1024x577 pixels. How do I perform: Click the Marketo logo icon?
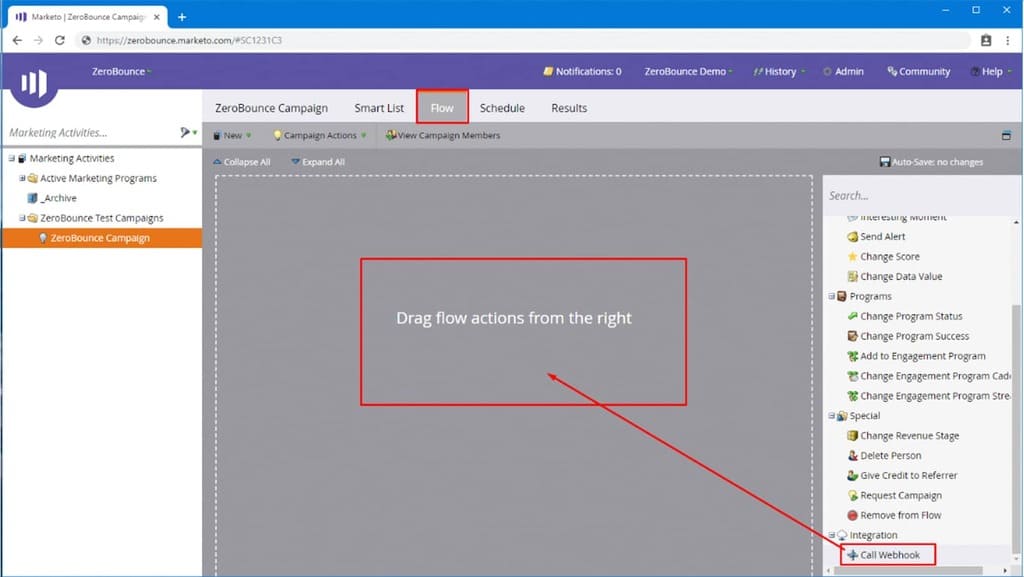point(34,84)
